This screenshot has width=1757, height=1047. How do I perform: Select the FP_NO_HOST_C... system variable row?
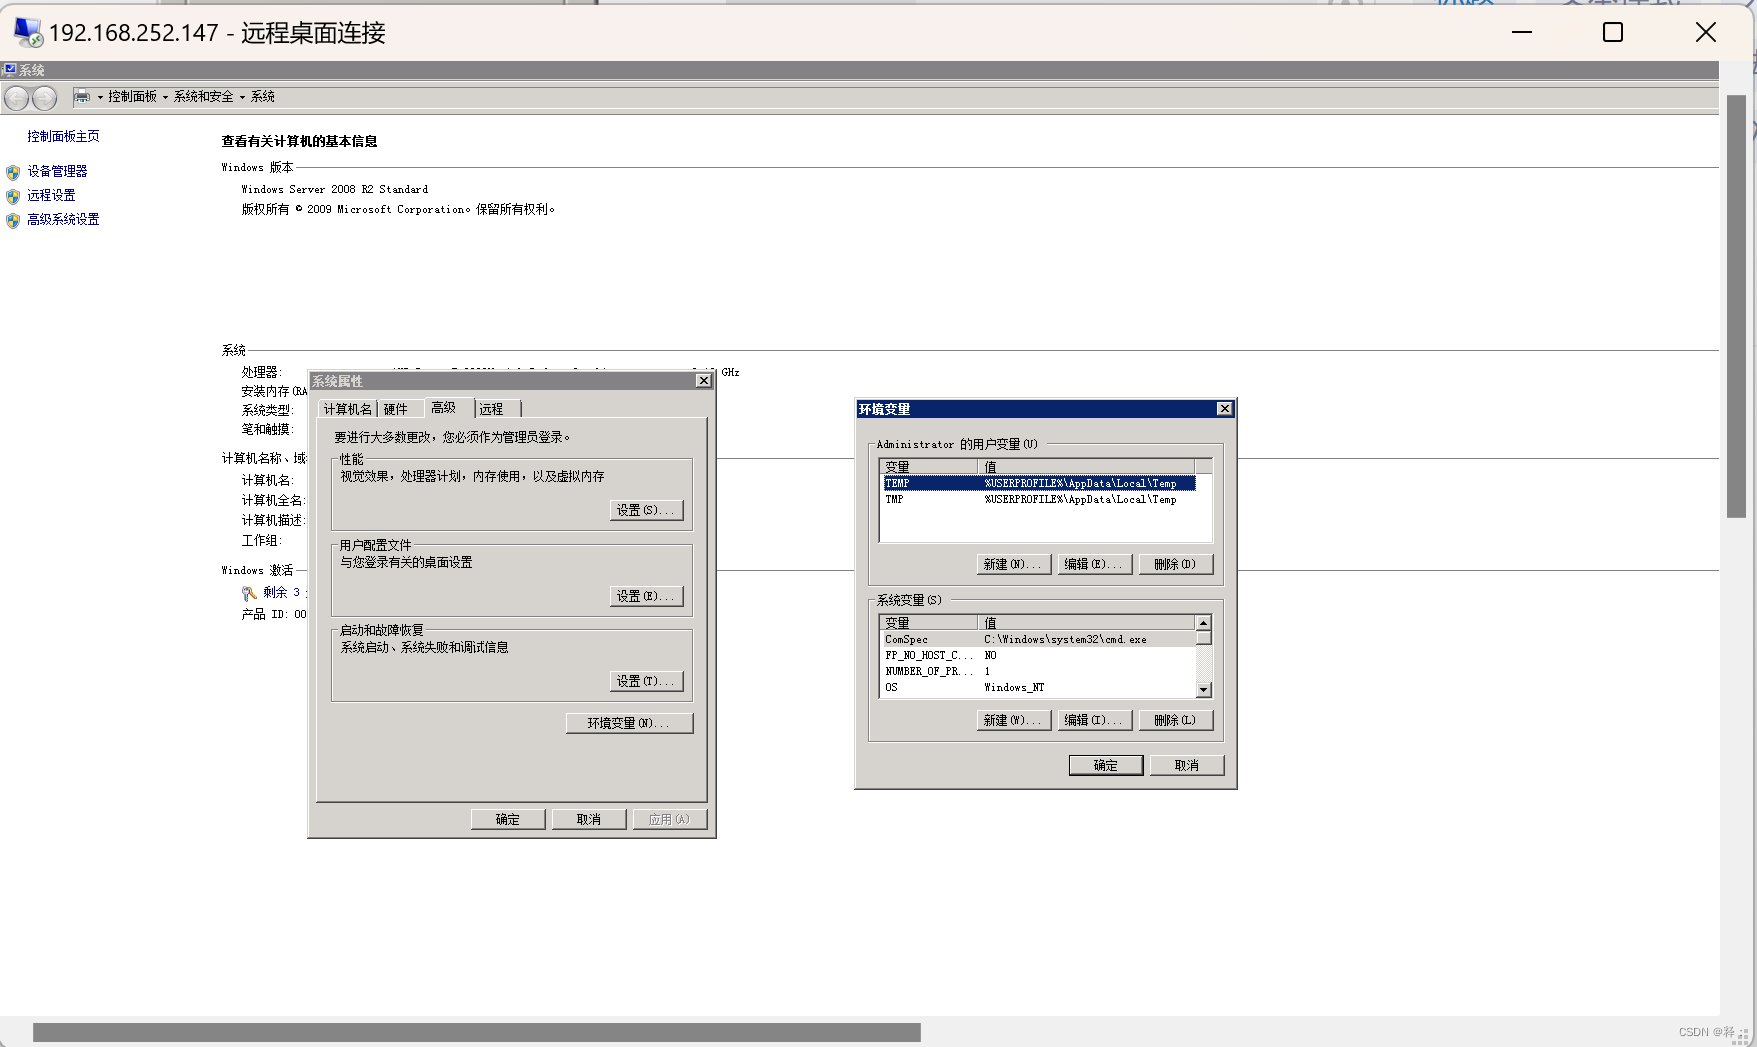click(x=1038, y=656)
